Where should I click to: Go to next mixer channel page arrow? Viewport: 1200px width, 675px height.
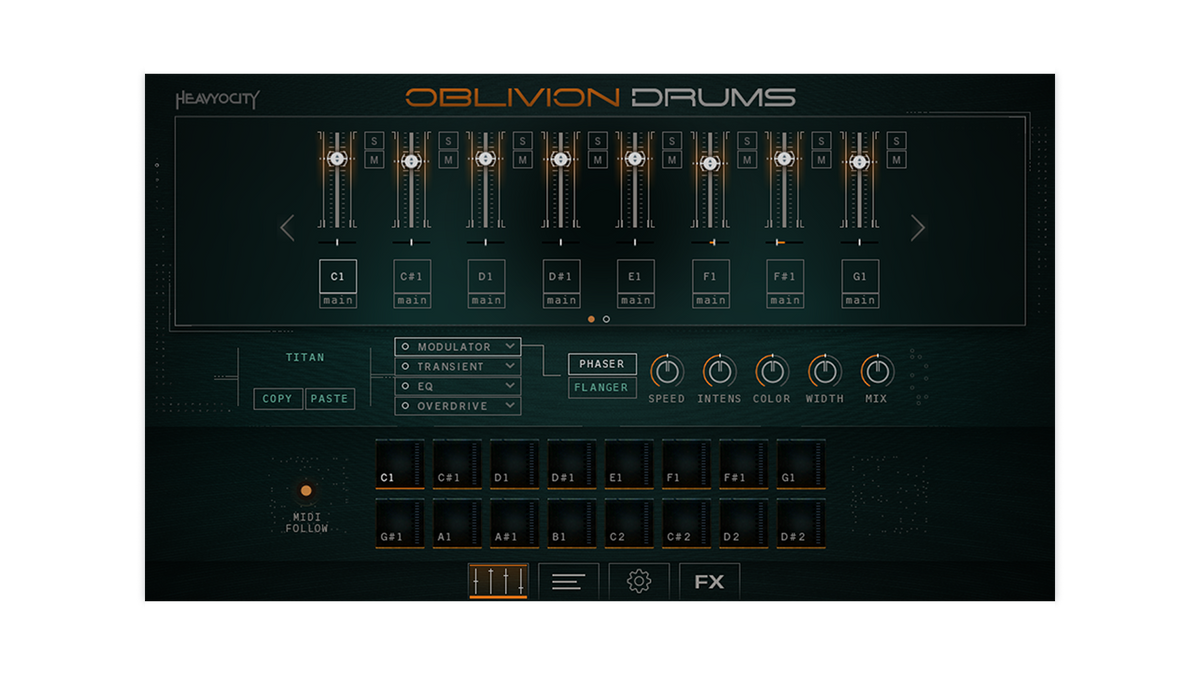(x=918, y=228)
